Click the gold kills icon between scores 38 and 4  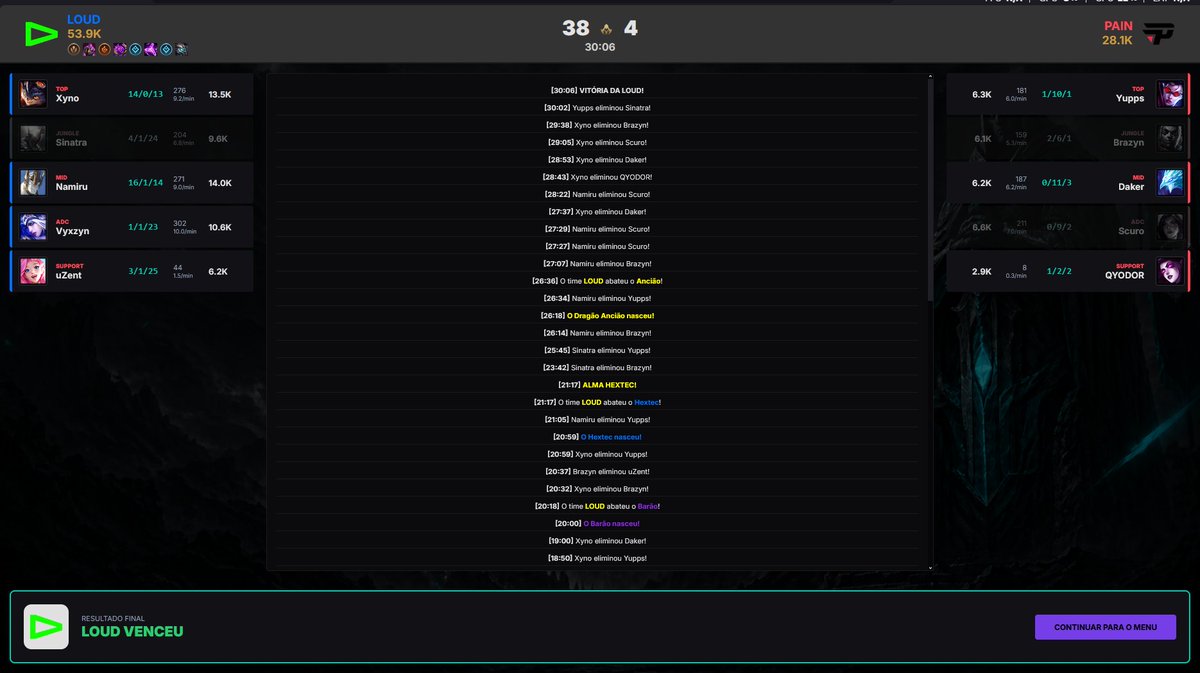click(606, 29)
